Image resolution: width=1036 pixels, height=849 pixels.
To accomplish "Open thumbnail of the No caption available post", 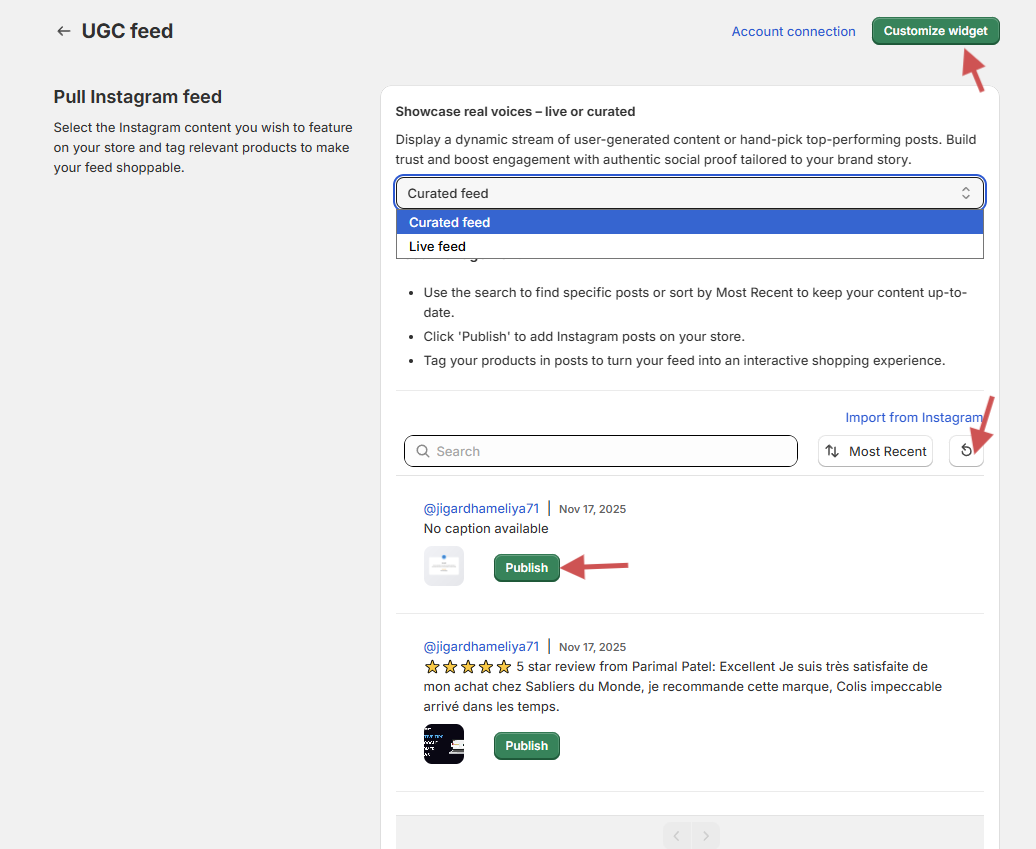I will 444,566.
